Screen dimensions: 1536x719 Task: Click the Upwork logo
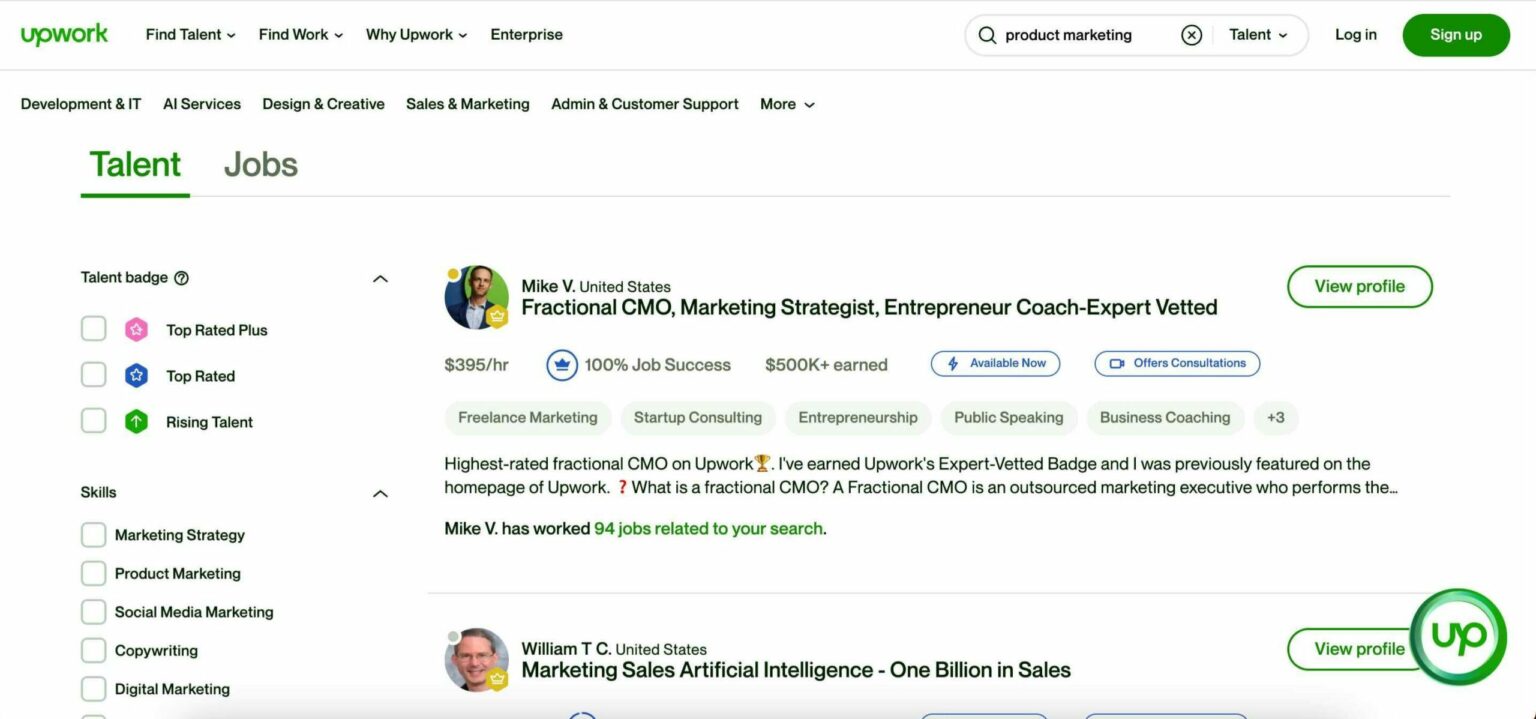[64, 33]
